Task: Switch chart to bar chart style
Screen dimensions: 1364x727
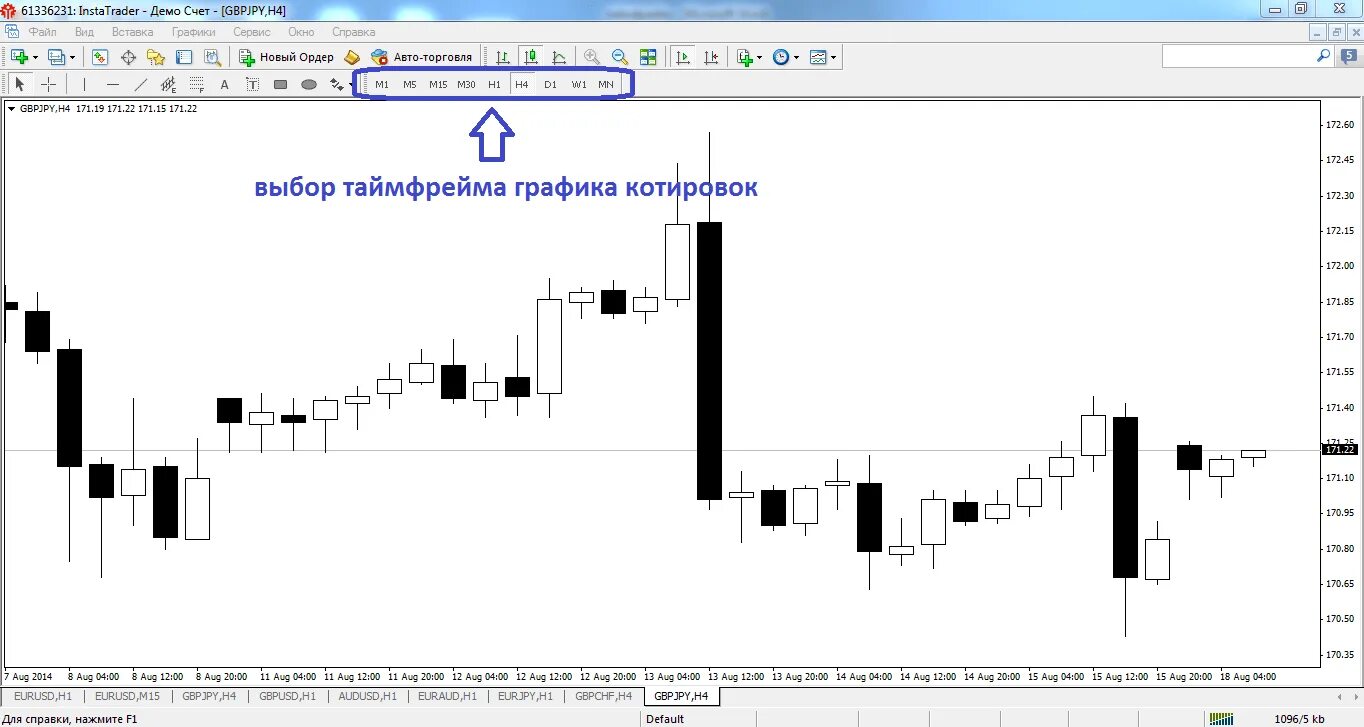Action: pos(502,57)
